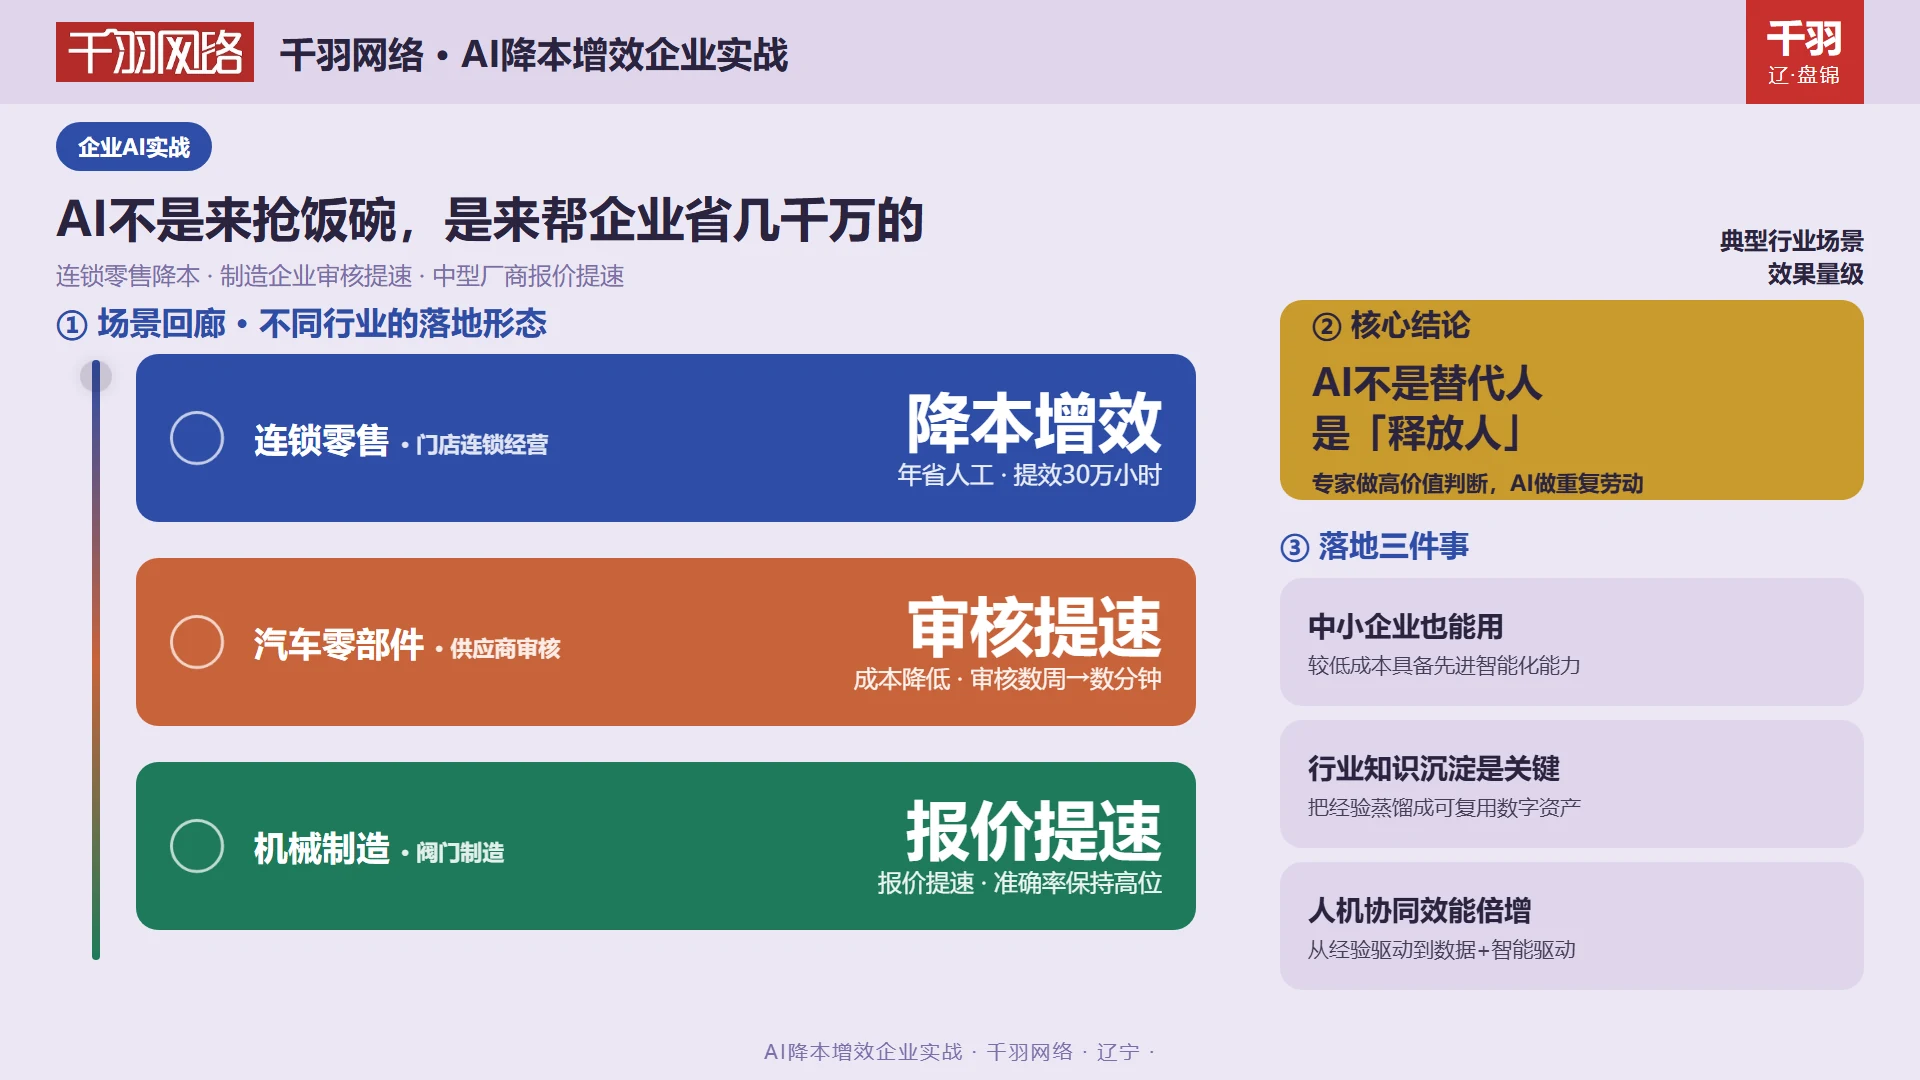Select the 行业知识沉淀是关键 card
The height and width of the screenshot is (1080, 1920).
[x=1572, y=784]
